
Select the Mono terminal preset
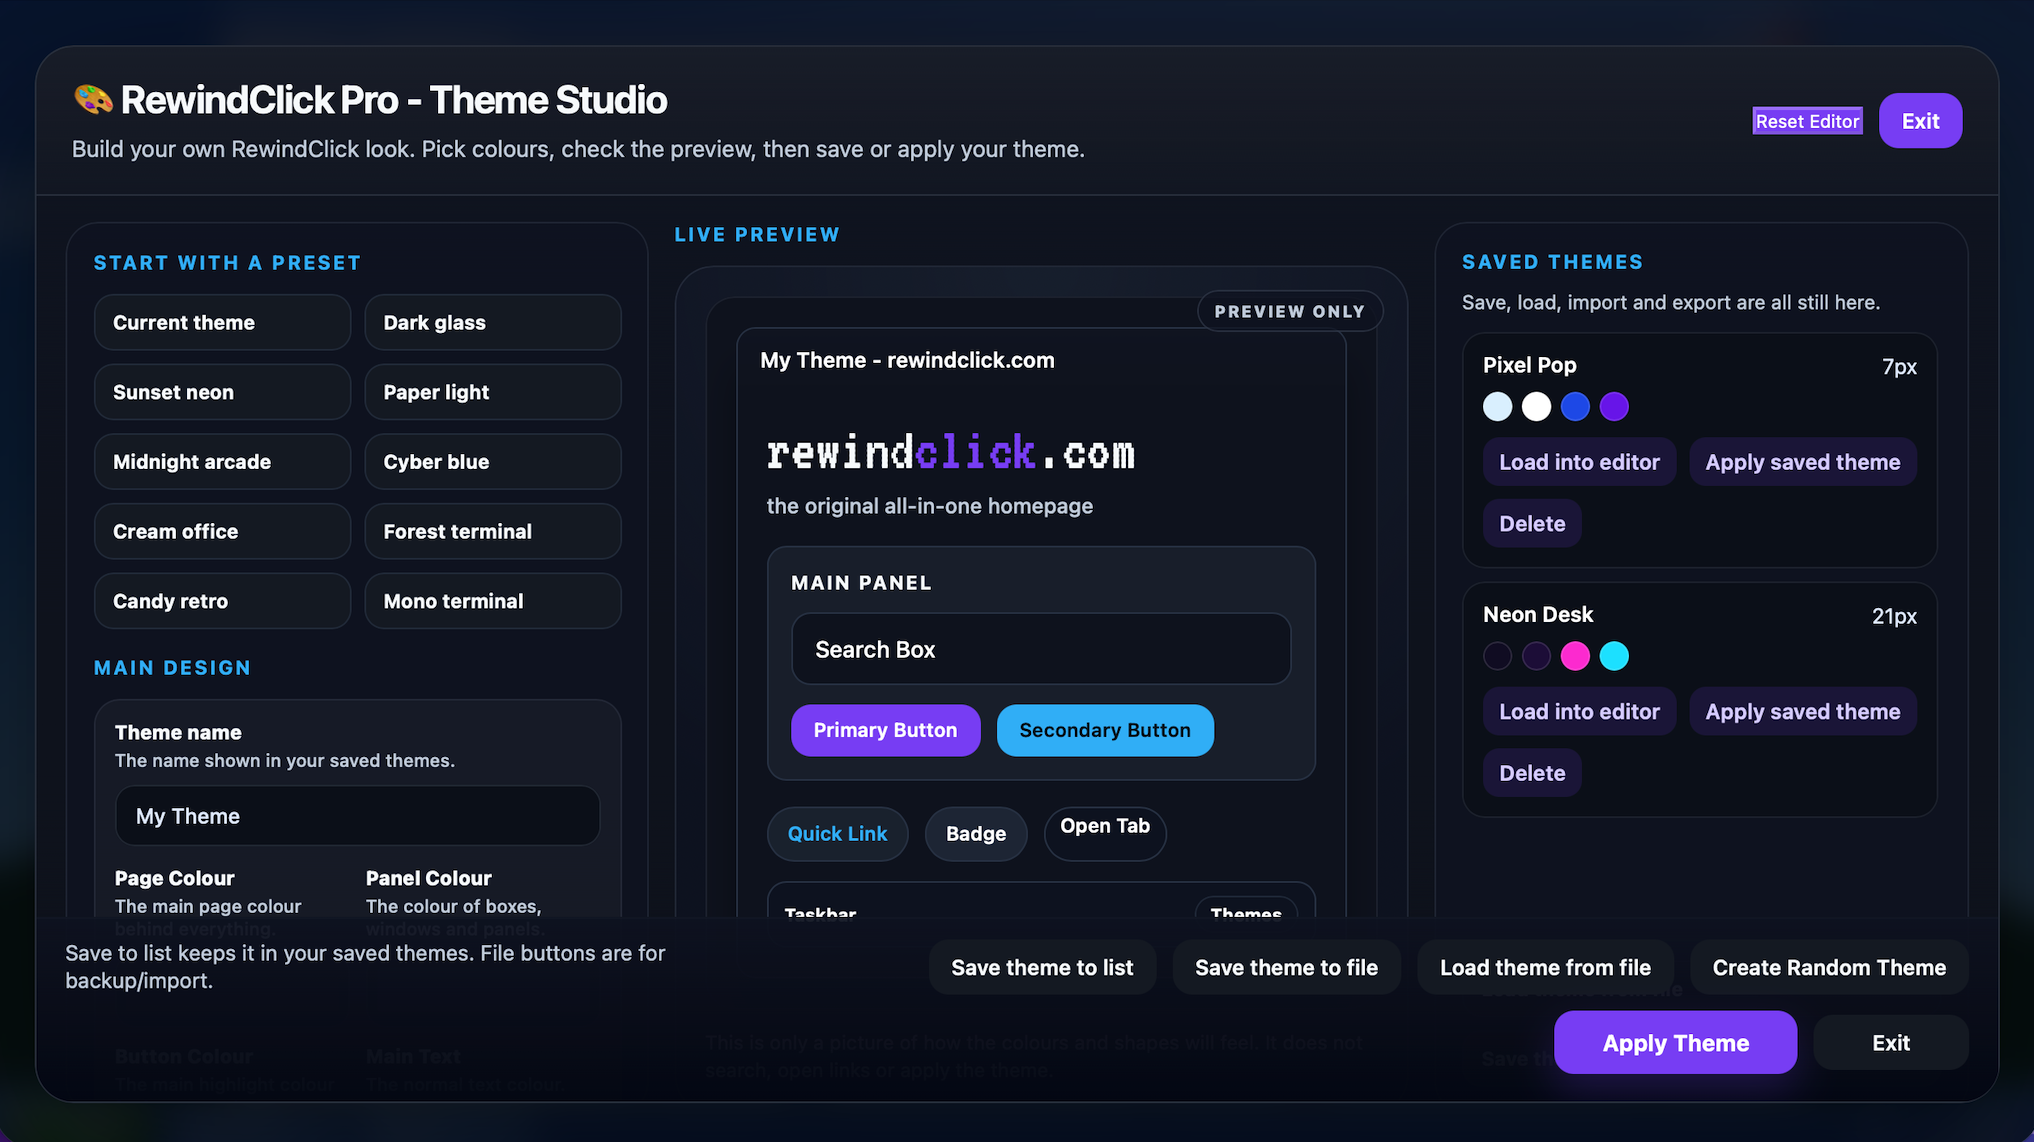click(493, 601)
